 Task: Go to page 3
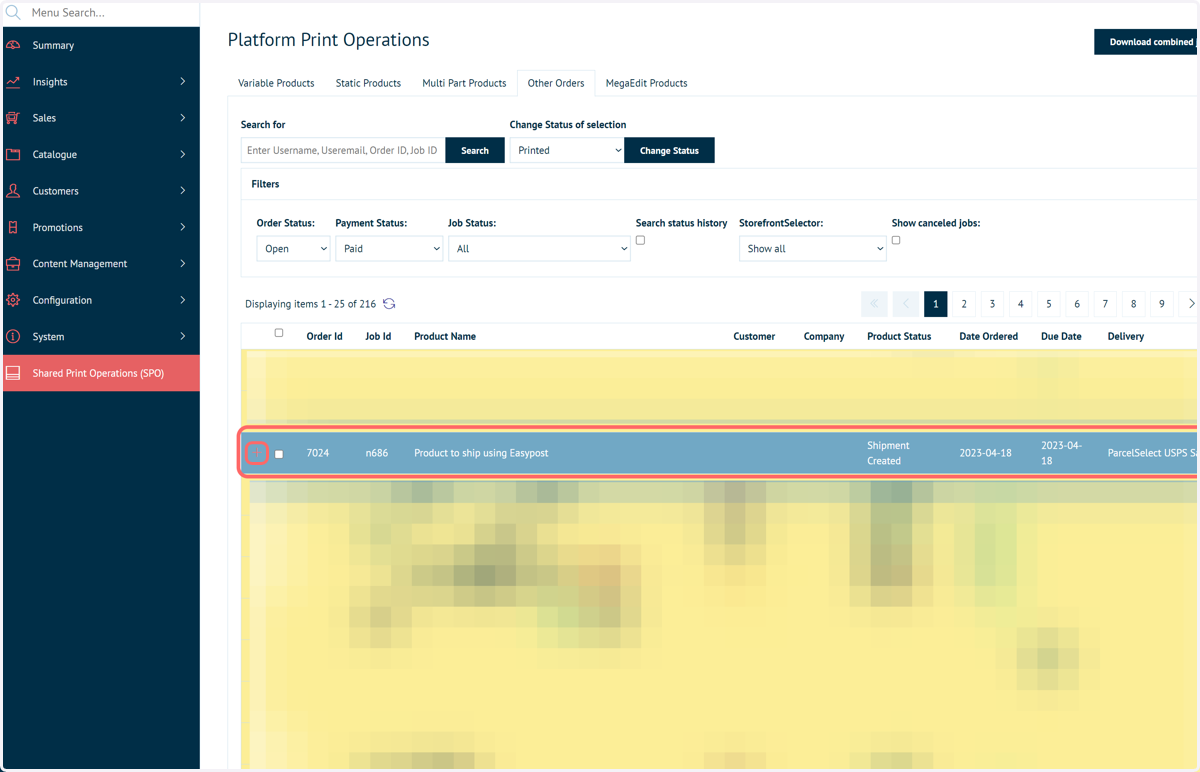[x=992, y=304]
